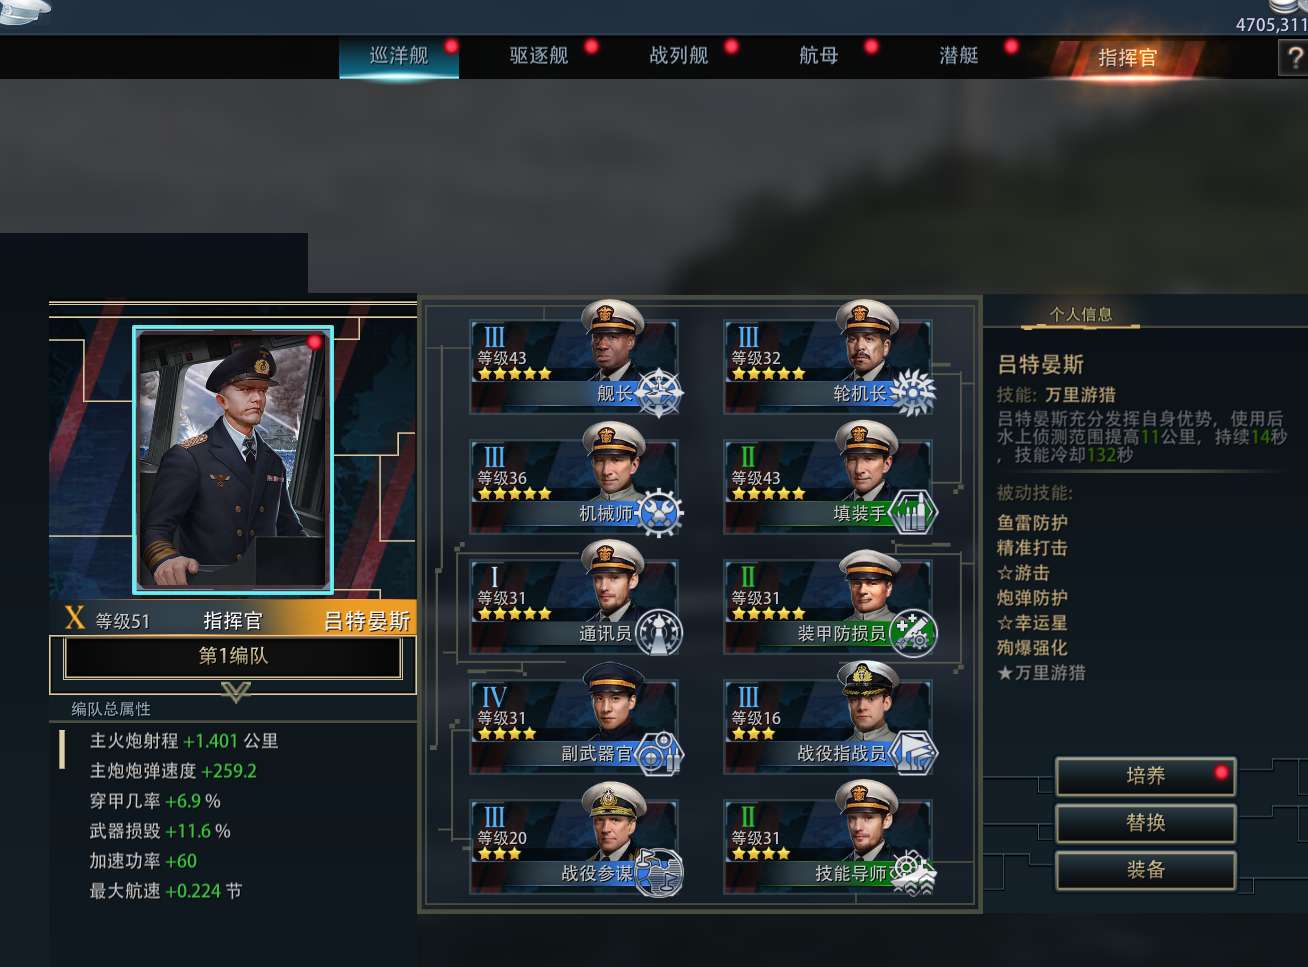Screen dimensions: 1308x967
Task: Select the 战役指战员 level 16 officer card
Action: tap(828, 727)
